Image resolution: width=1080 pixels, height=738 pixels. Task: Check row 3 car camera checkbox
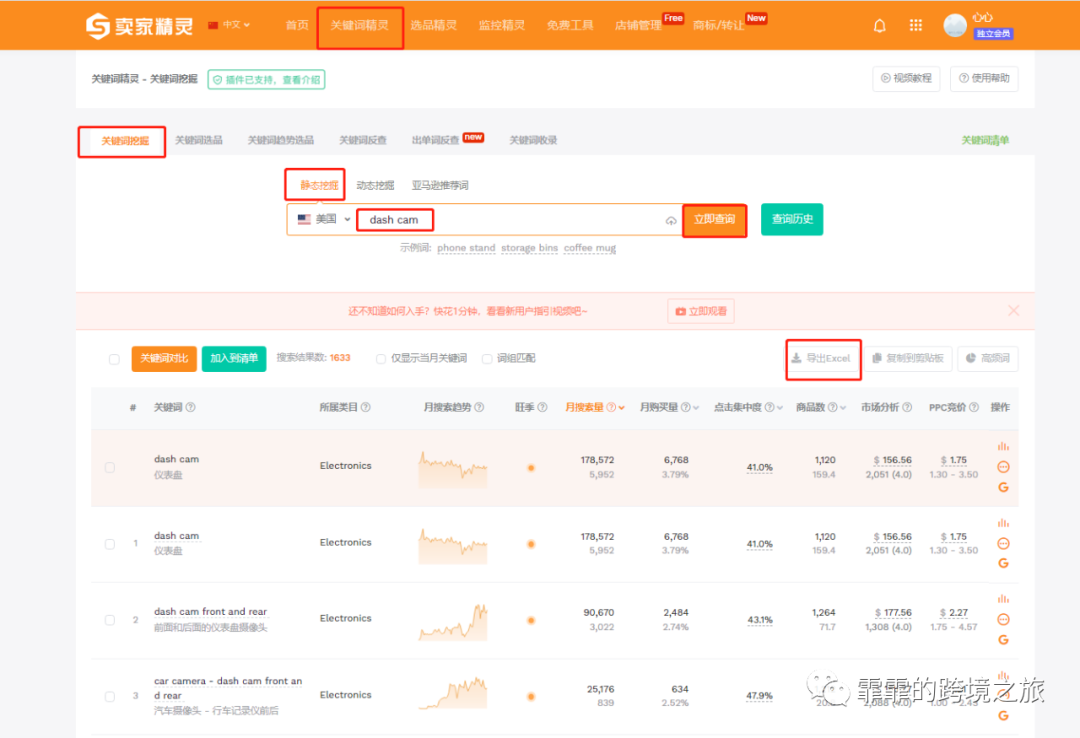coord(110,696)
